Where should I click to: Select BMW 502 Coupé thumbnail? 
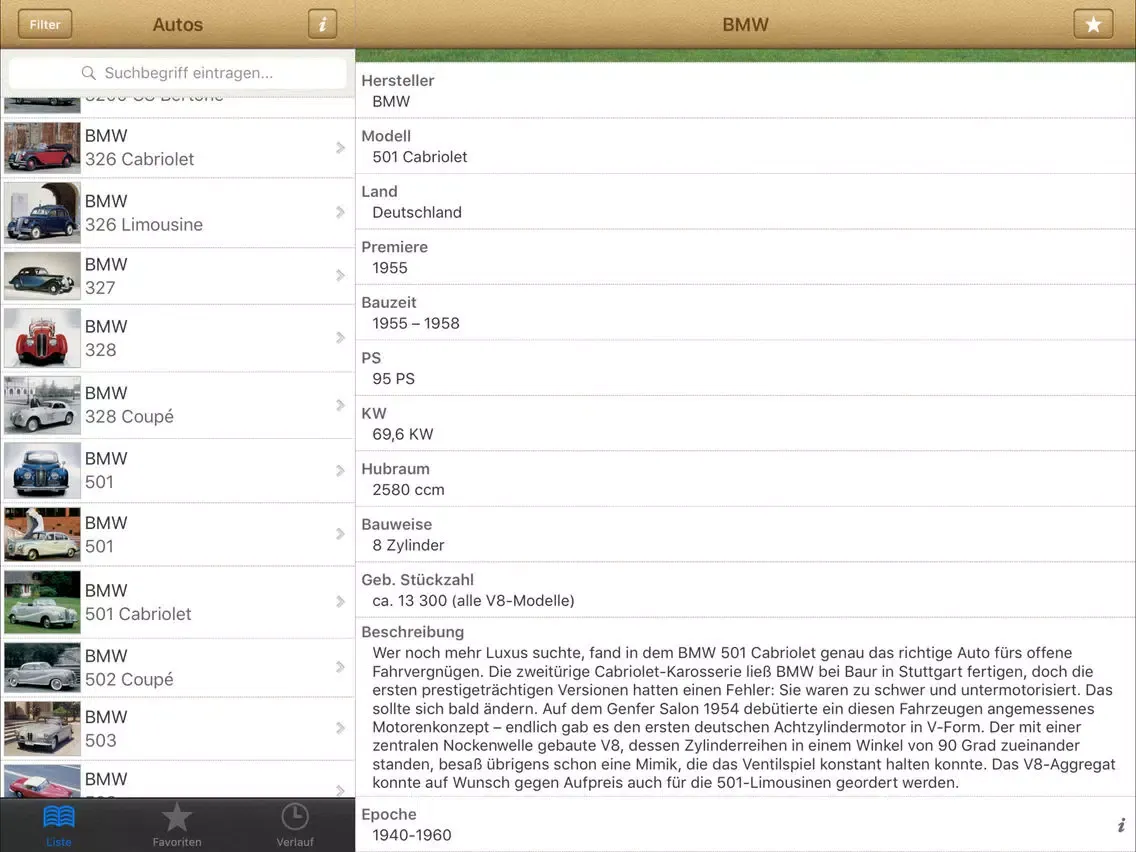[42, 667]
